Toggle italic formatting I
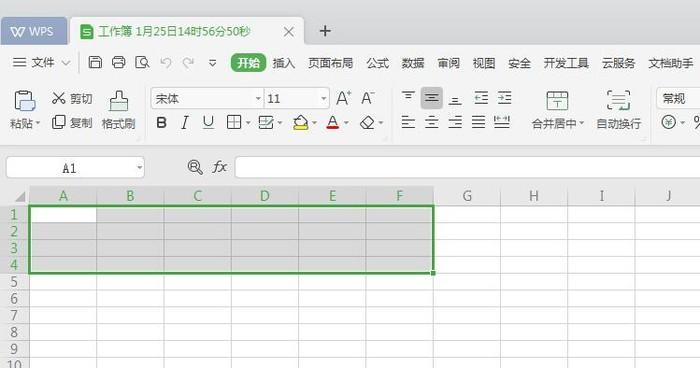The width and height of the screenshot is (700, 368). 185,122
